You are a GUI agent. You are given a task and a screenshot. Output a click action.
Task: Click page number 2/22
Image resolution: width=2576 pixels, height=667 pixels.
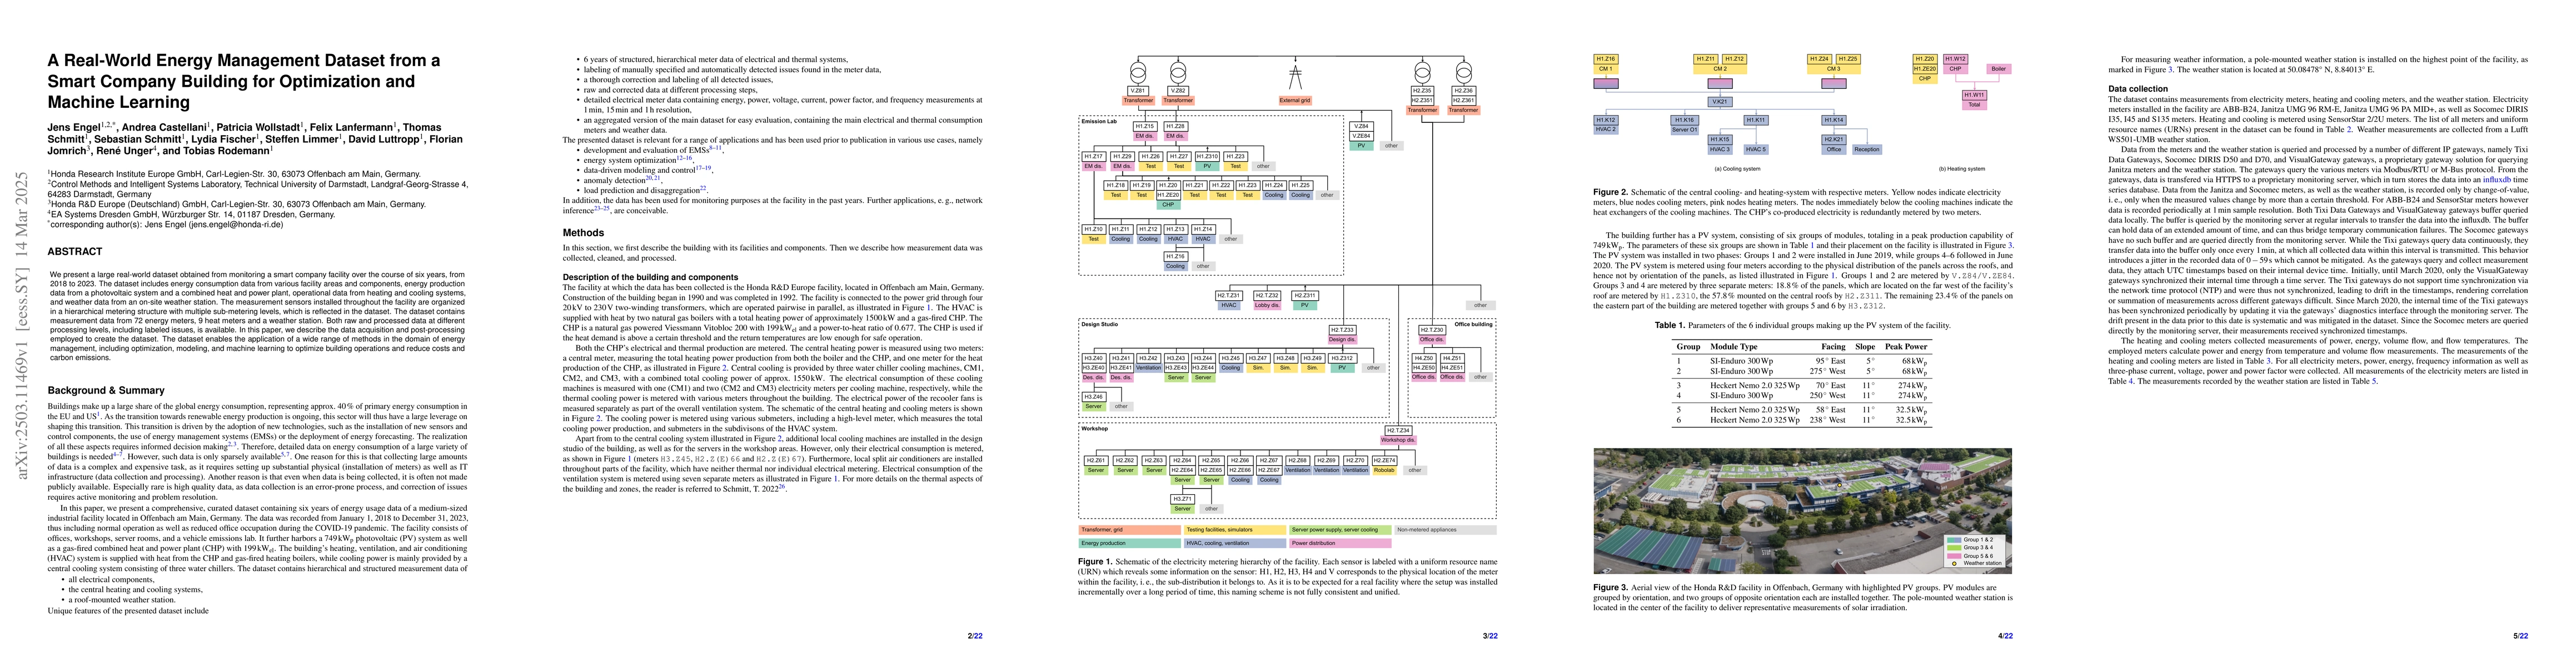(x=975, y=636)
